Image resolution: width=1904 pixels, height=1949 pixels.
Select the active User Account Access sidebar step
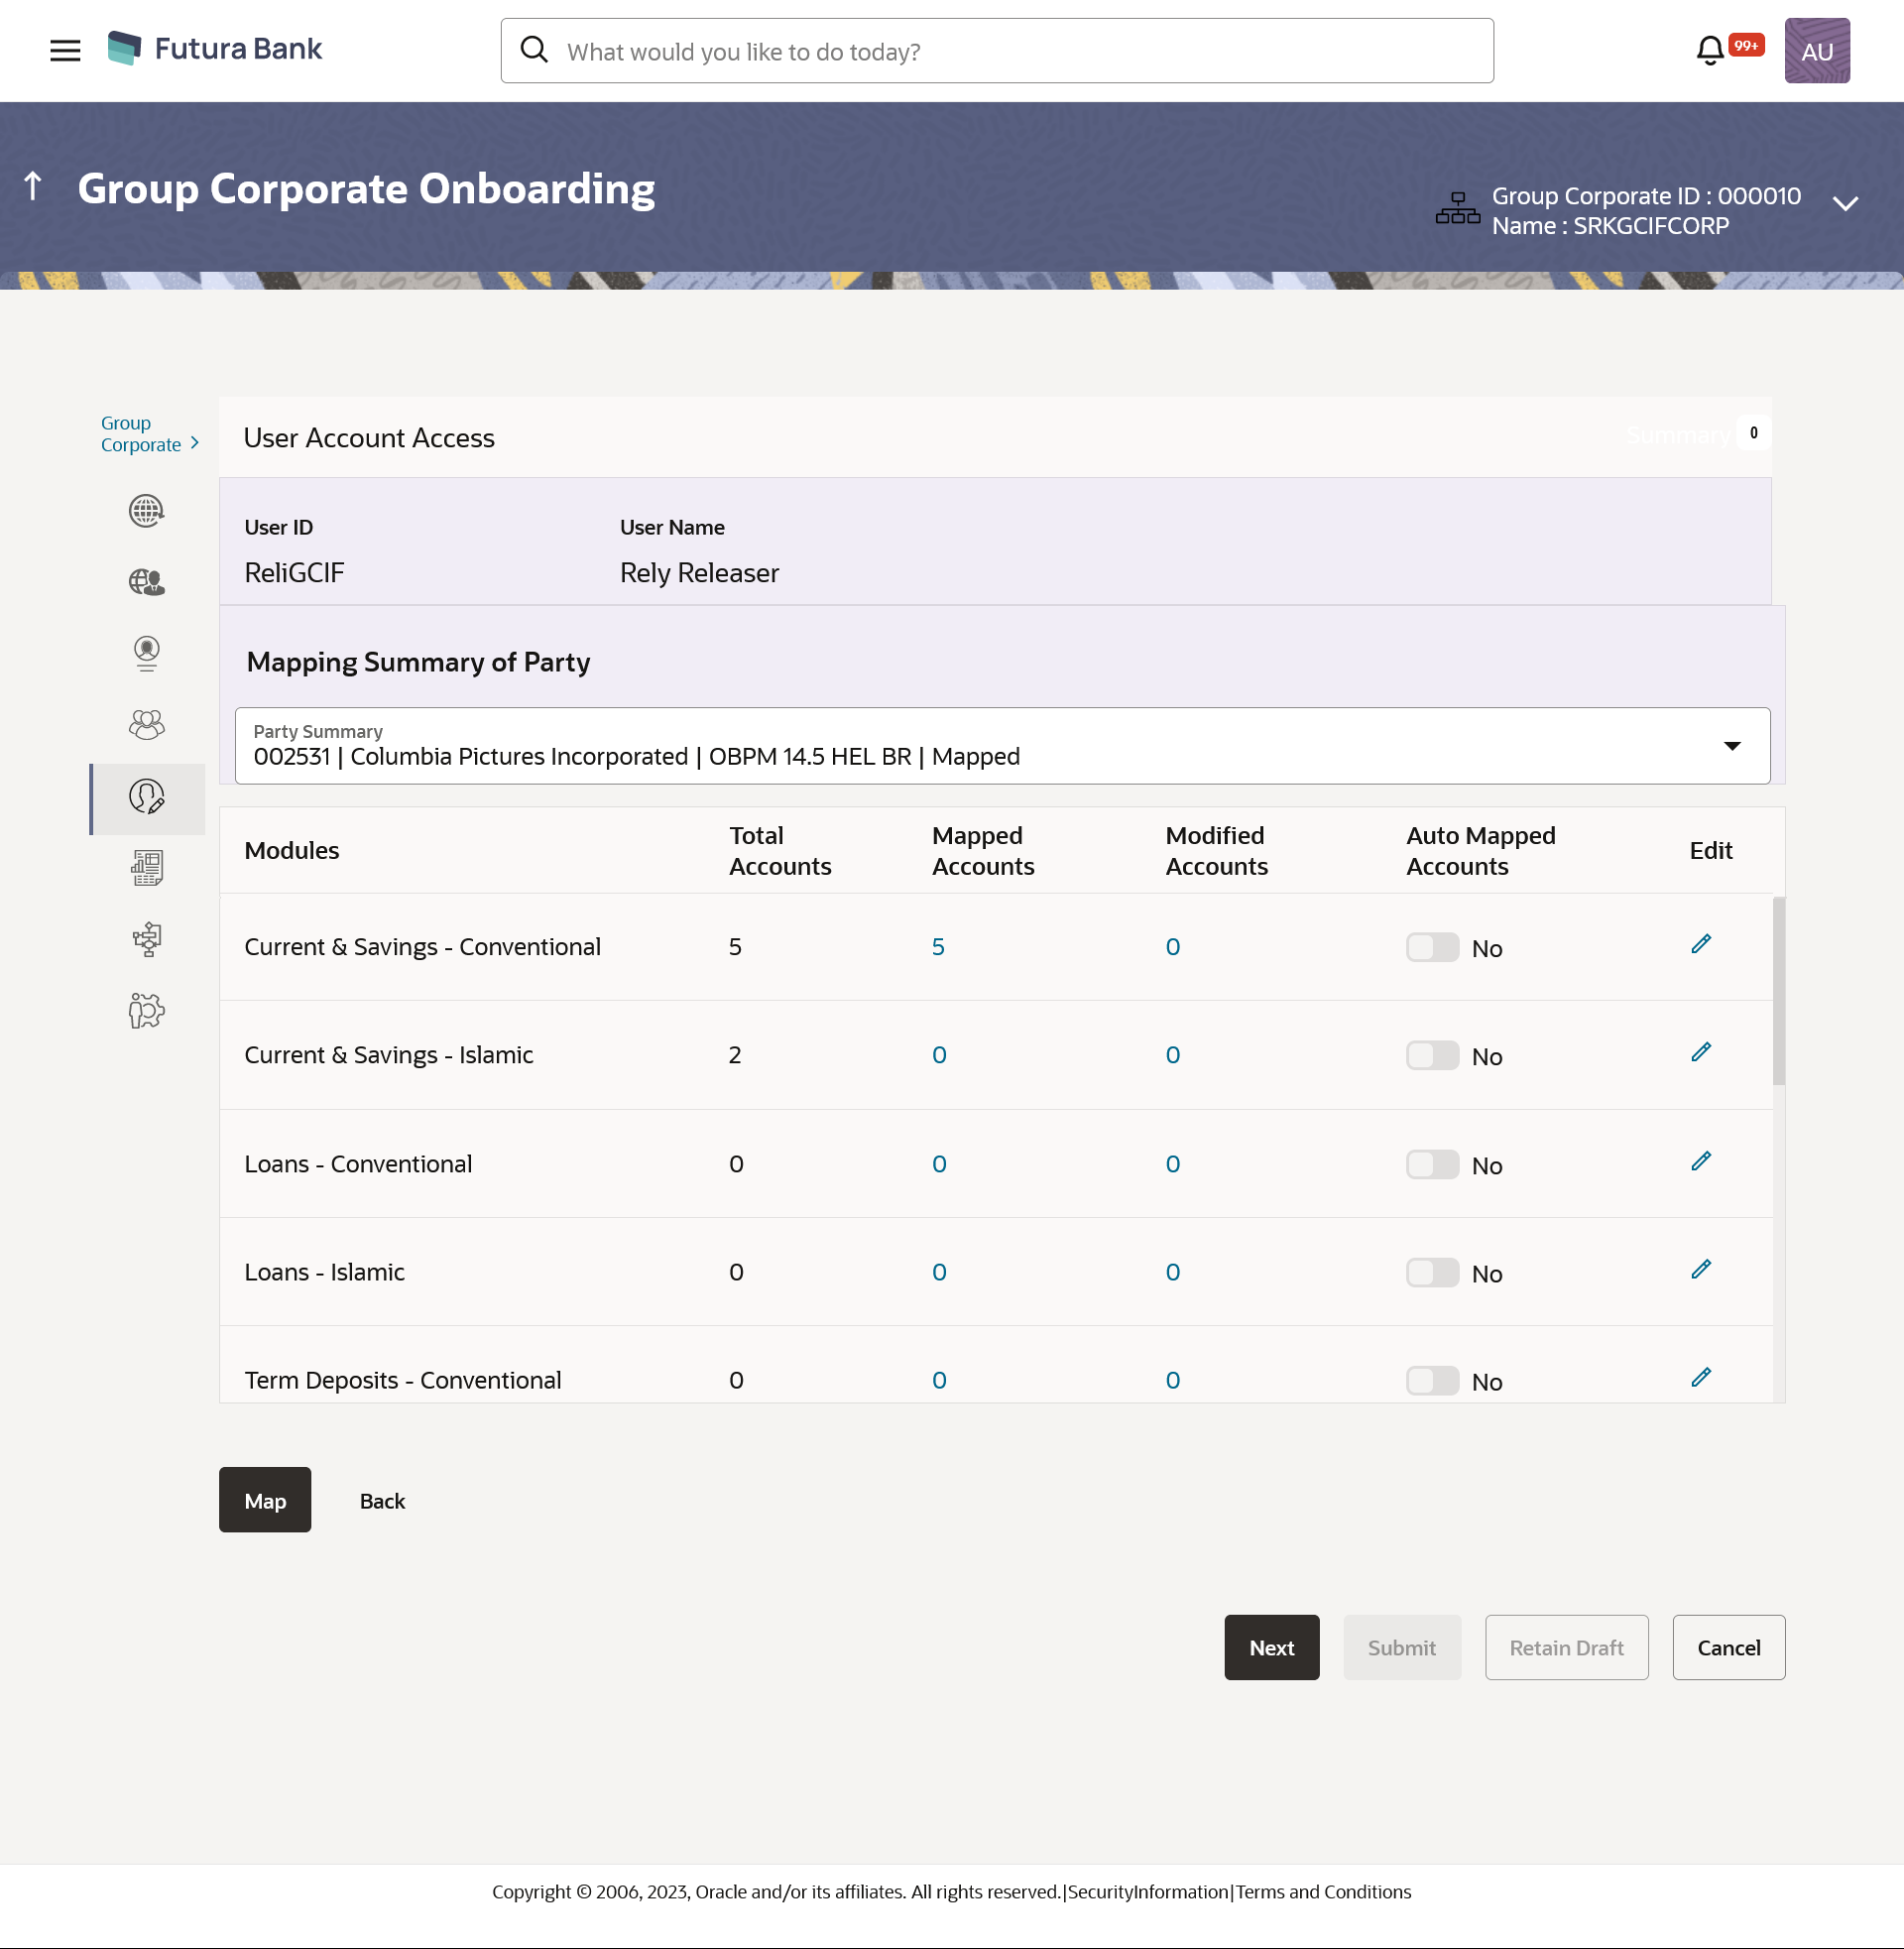coord(146,797)
